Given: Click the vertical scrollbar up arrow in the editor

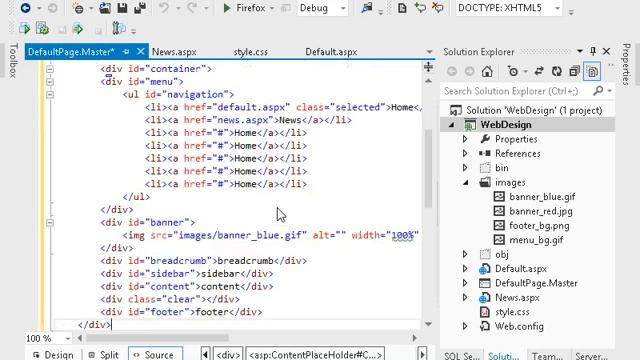Looking at the screenshot, I should coord(428,81).
